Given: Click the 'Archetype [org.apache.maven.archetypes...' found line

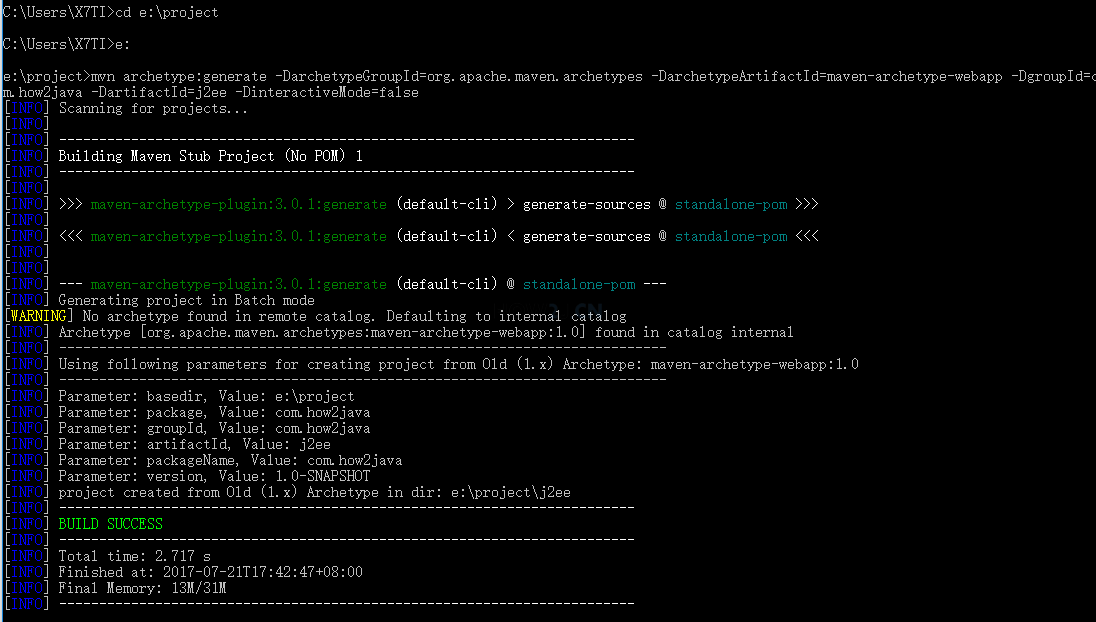Looking at the screenshot, I should tap(425, 332).
